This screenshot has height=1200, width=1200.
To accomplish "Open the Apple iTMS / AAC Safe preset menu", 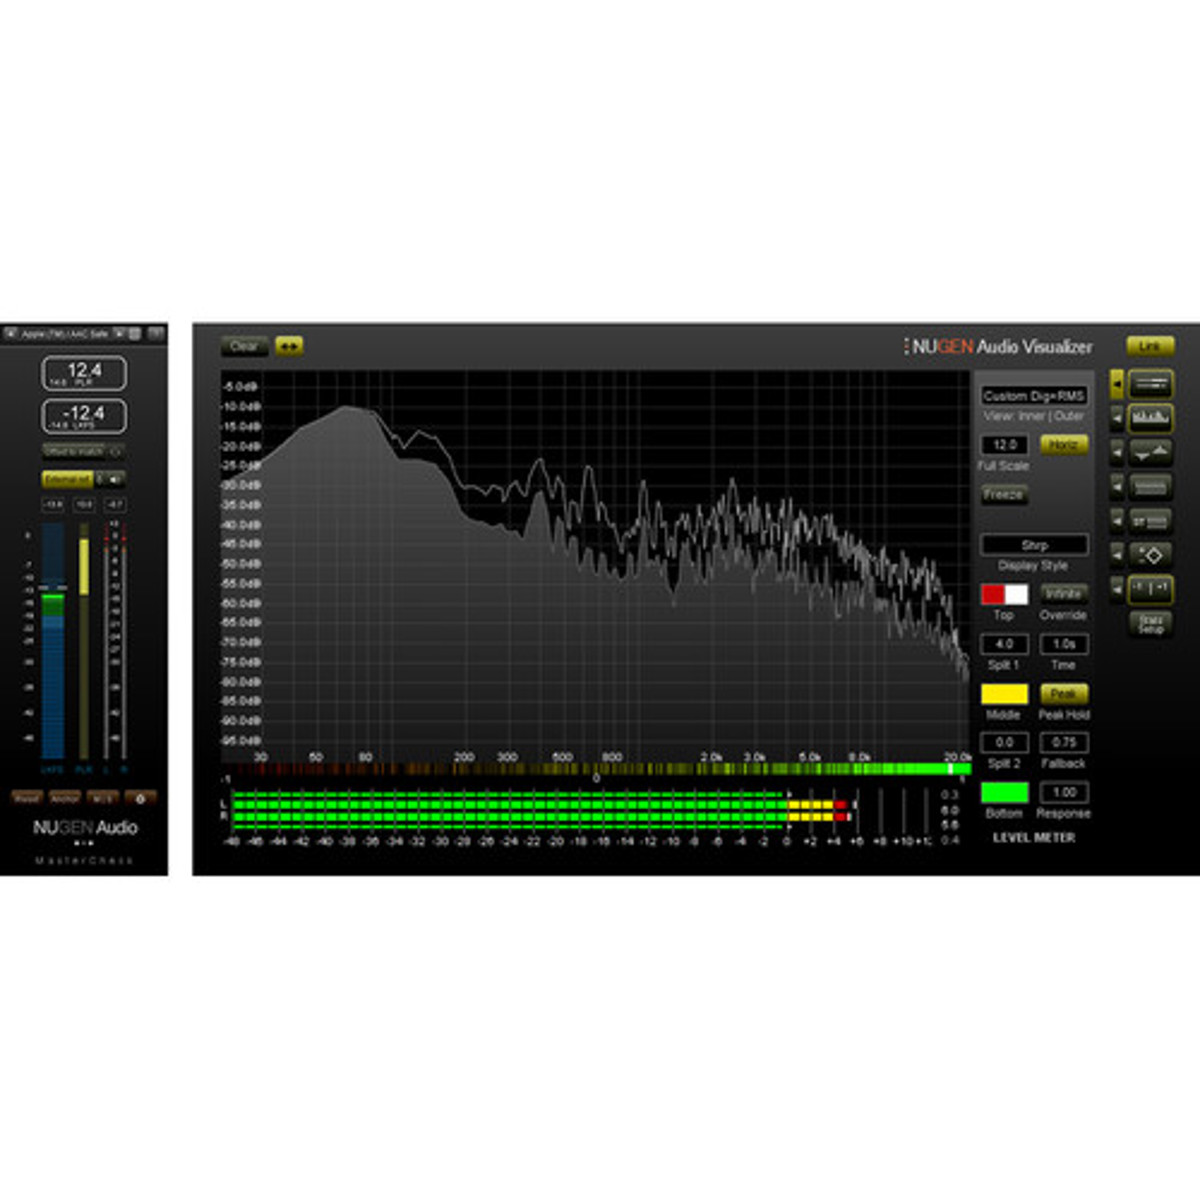I will click(65, 333).
